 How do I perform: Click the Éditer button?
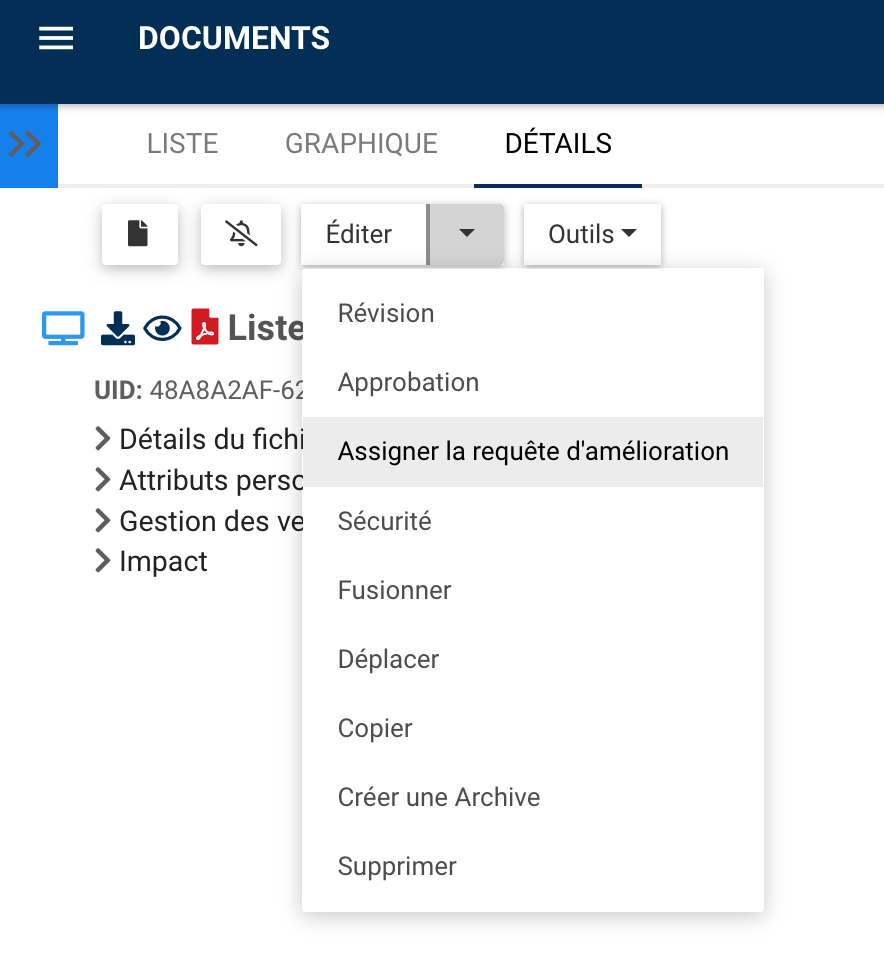(x=360, y=235)
